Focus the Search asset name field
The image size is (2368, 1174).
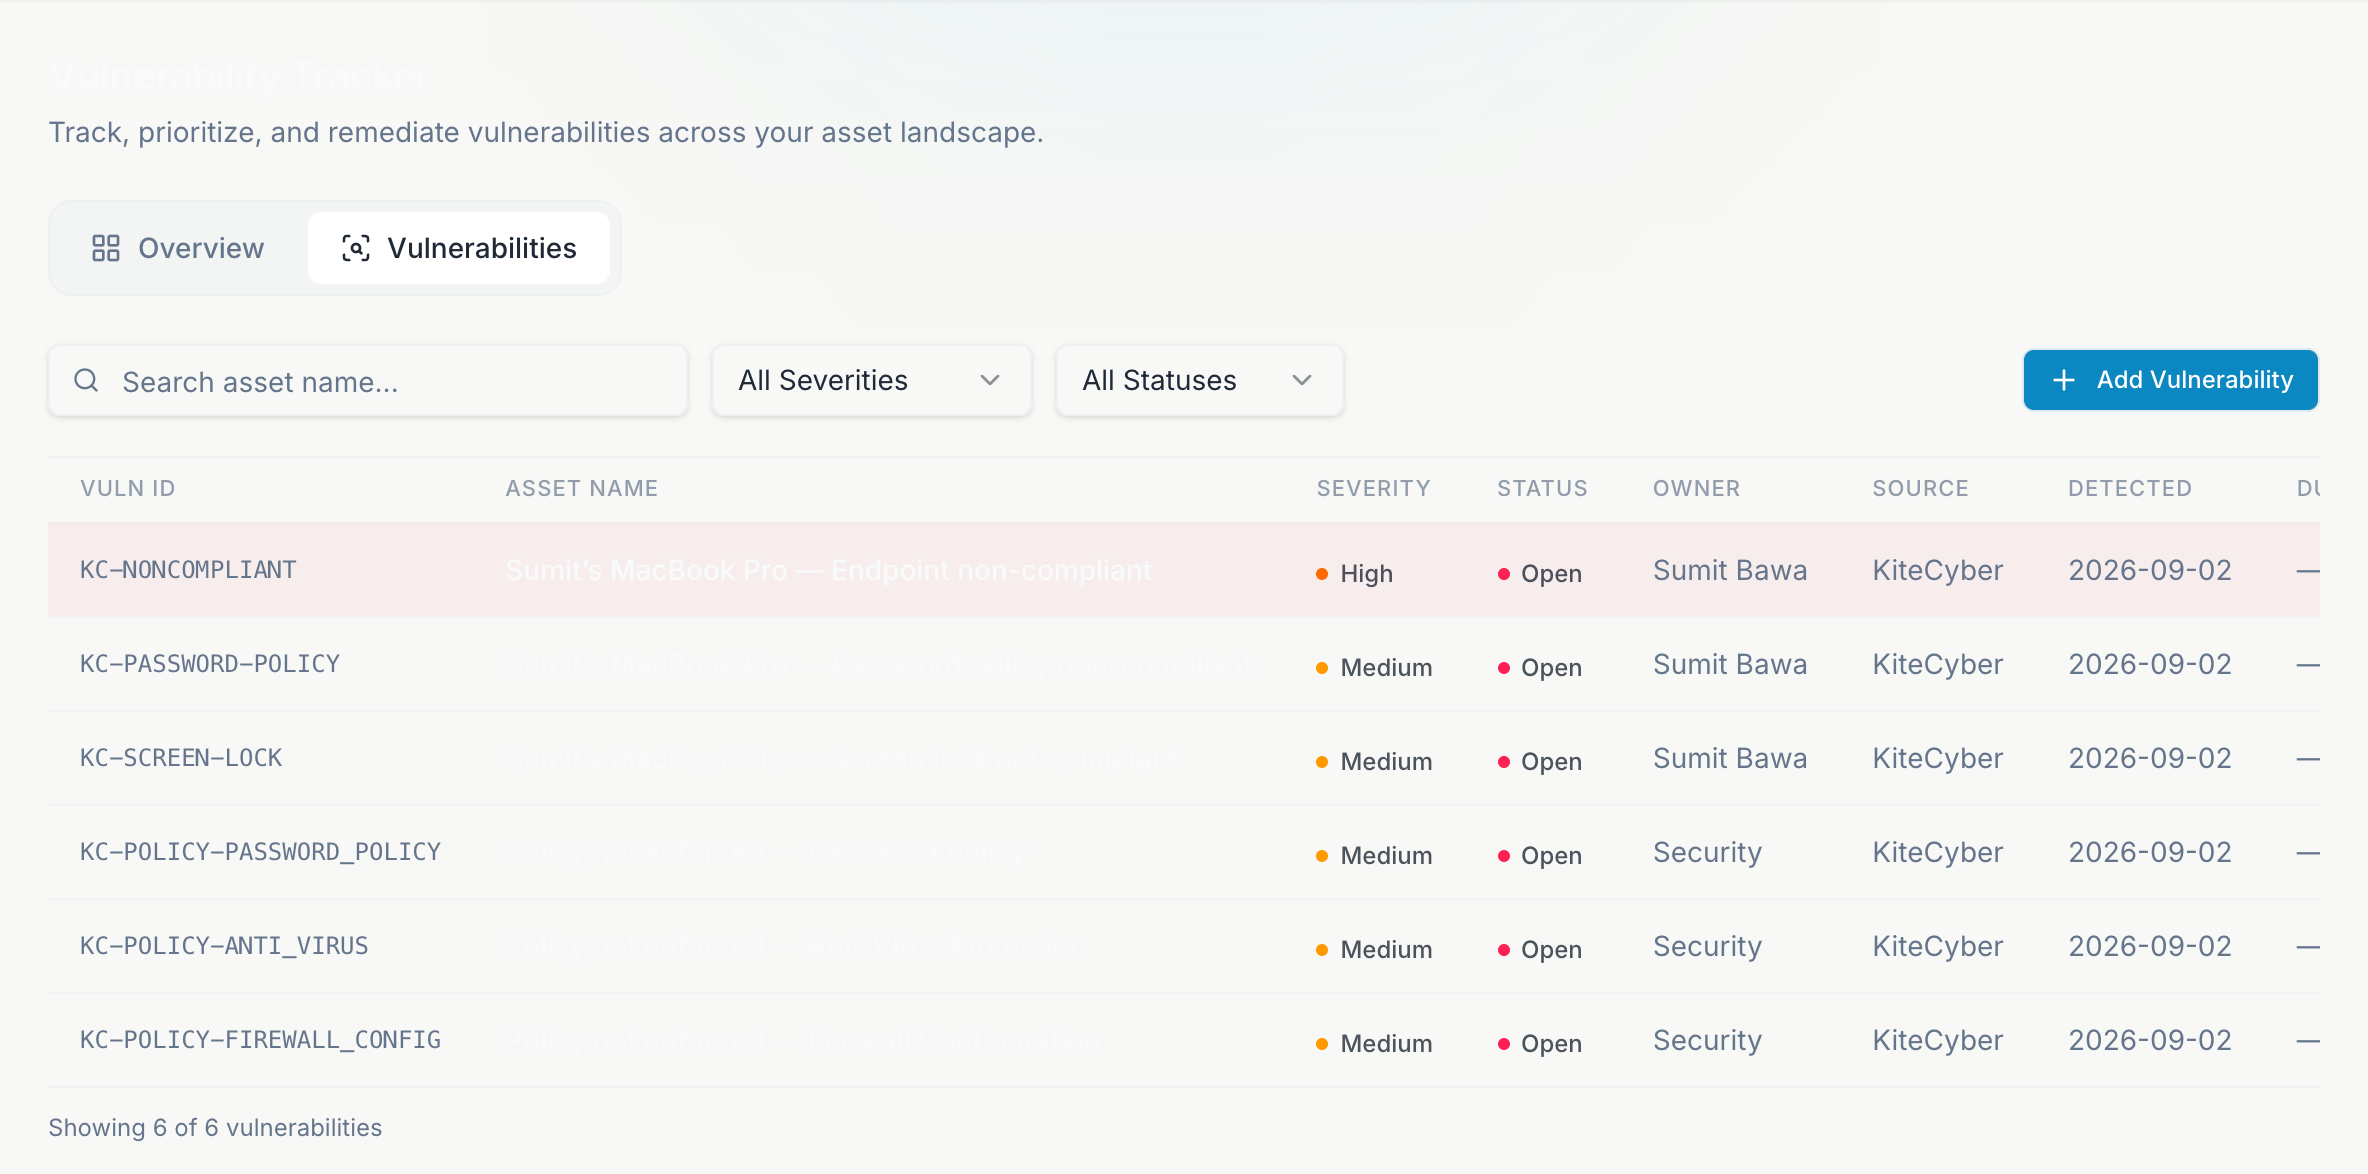(x=368, y=381)
